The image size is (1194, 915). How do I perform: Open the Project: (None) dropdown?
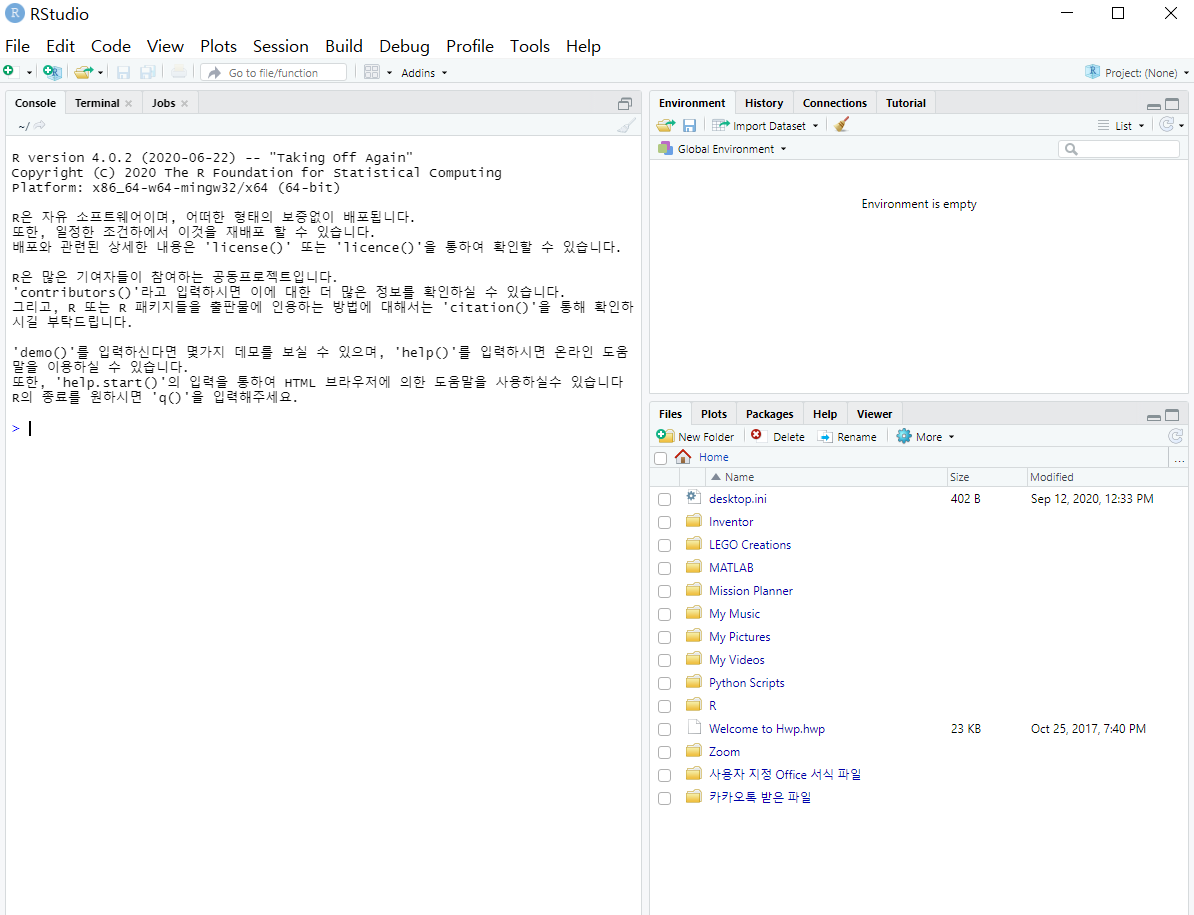(1137, 72)
